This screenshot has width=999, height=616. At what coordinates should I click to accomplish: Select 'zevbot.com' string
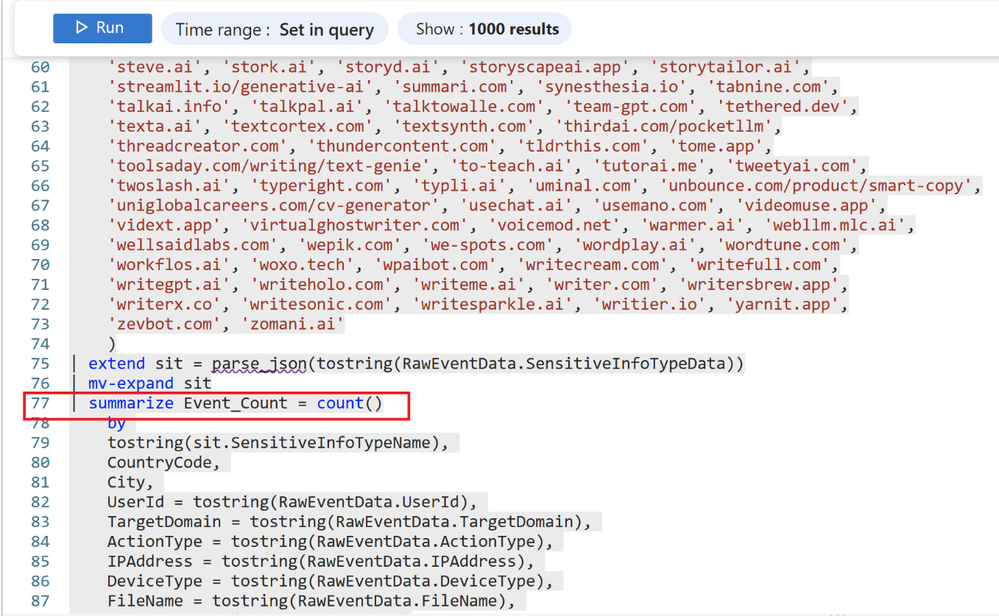(x=164, y=324)
